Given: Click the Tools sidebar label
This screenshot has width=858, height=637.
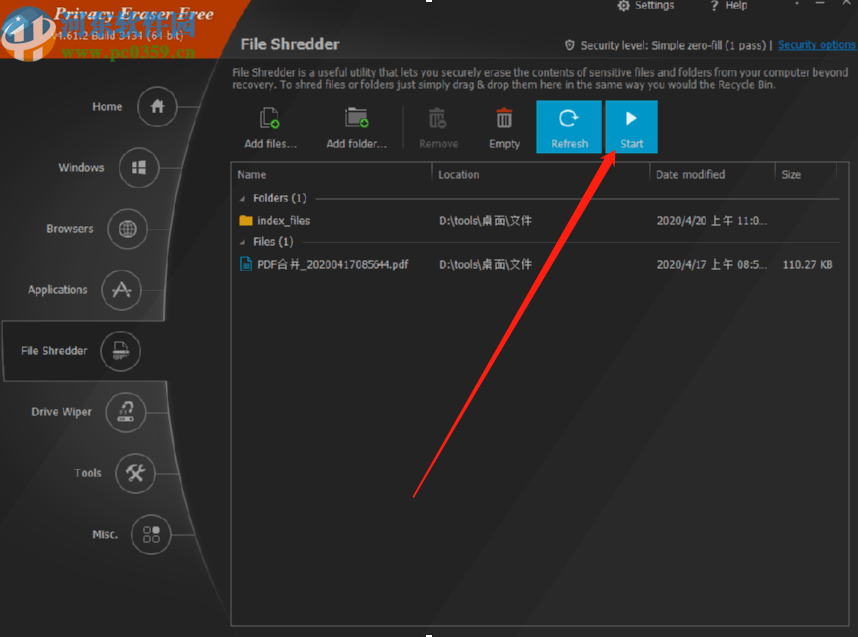Looking at the screenshot, I should click(88, 473).
